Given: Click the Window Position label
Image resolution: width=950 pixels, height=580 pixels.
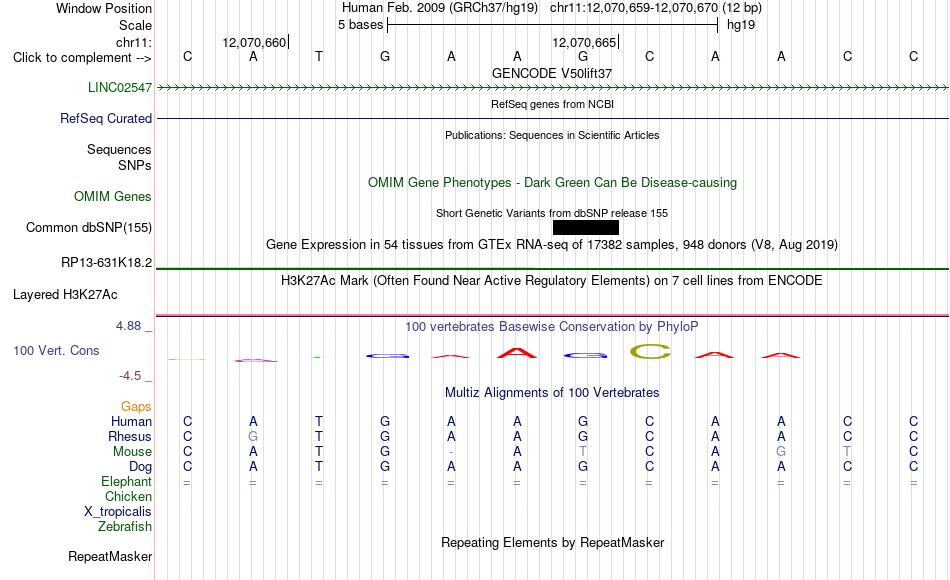Looking at the screenshot, I should tap(104, 8).
